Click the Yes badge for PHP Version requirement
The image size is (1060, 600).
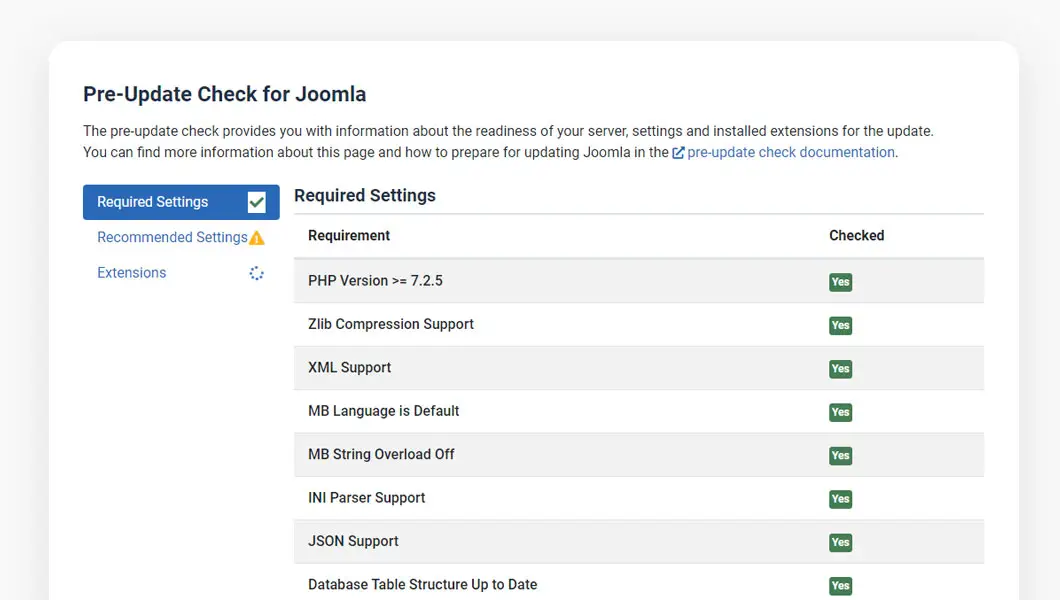840,282
